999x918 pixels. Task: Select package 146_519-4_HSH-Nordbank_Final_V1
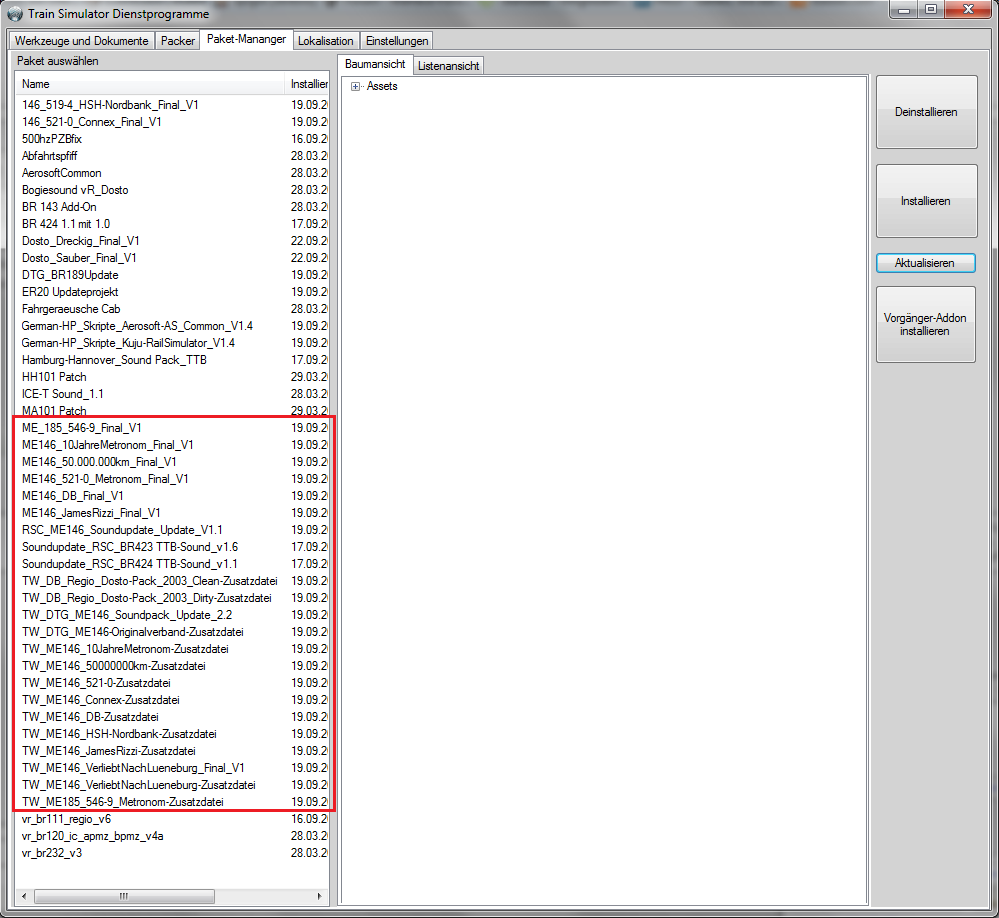point(110,105)
